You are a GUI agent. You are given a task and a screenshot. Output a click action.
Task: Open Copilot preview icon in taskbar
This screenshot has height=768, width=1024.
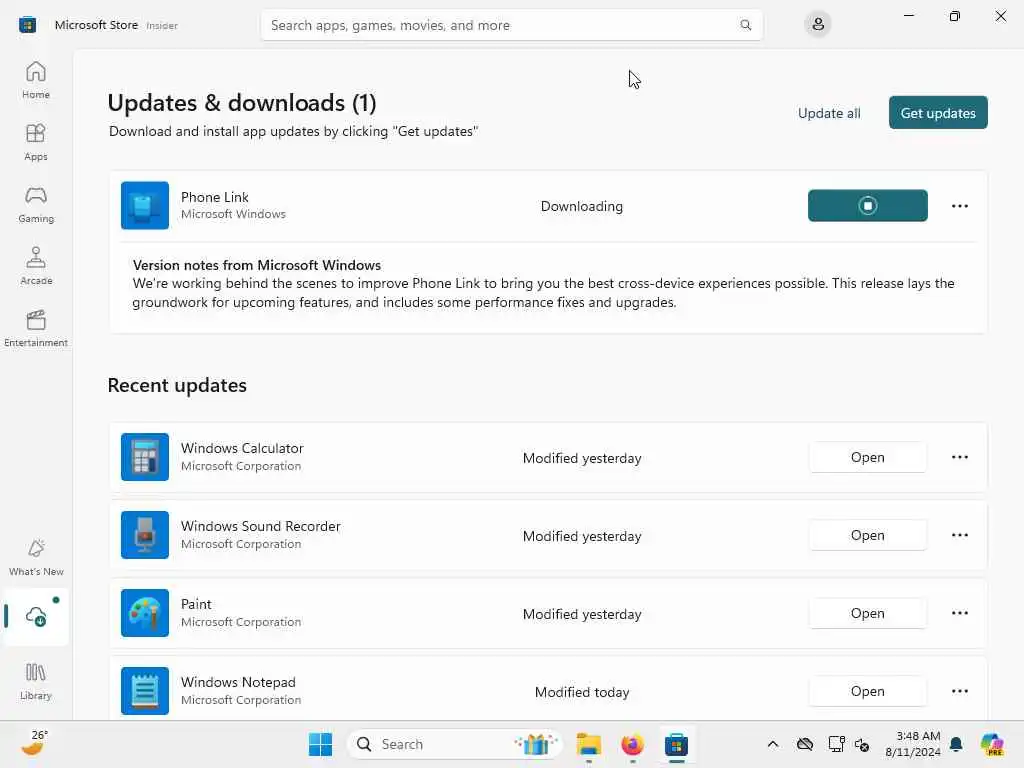point(992,744)
